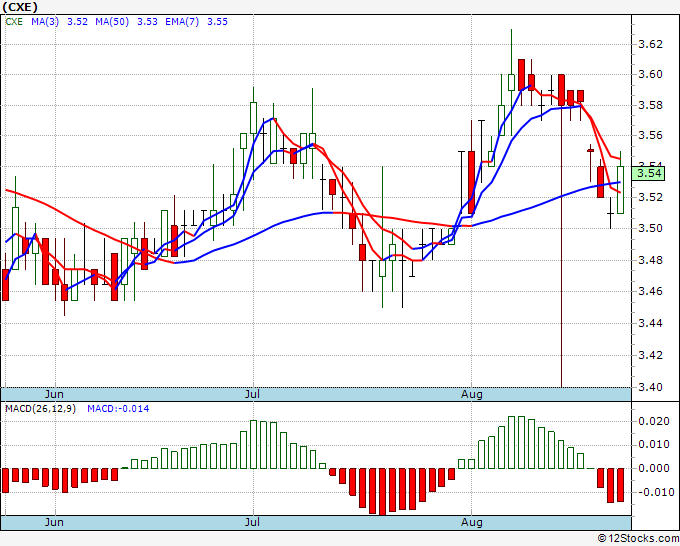
Task: Click the MACD:-0.014 value label
Action: point(118,409)
